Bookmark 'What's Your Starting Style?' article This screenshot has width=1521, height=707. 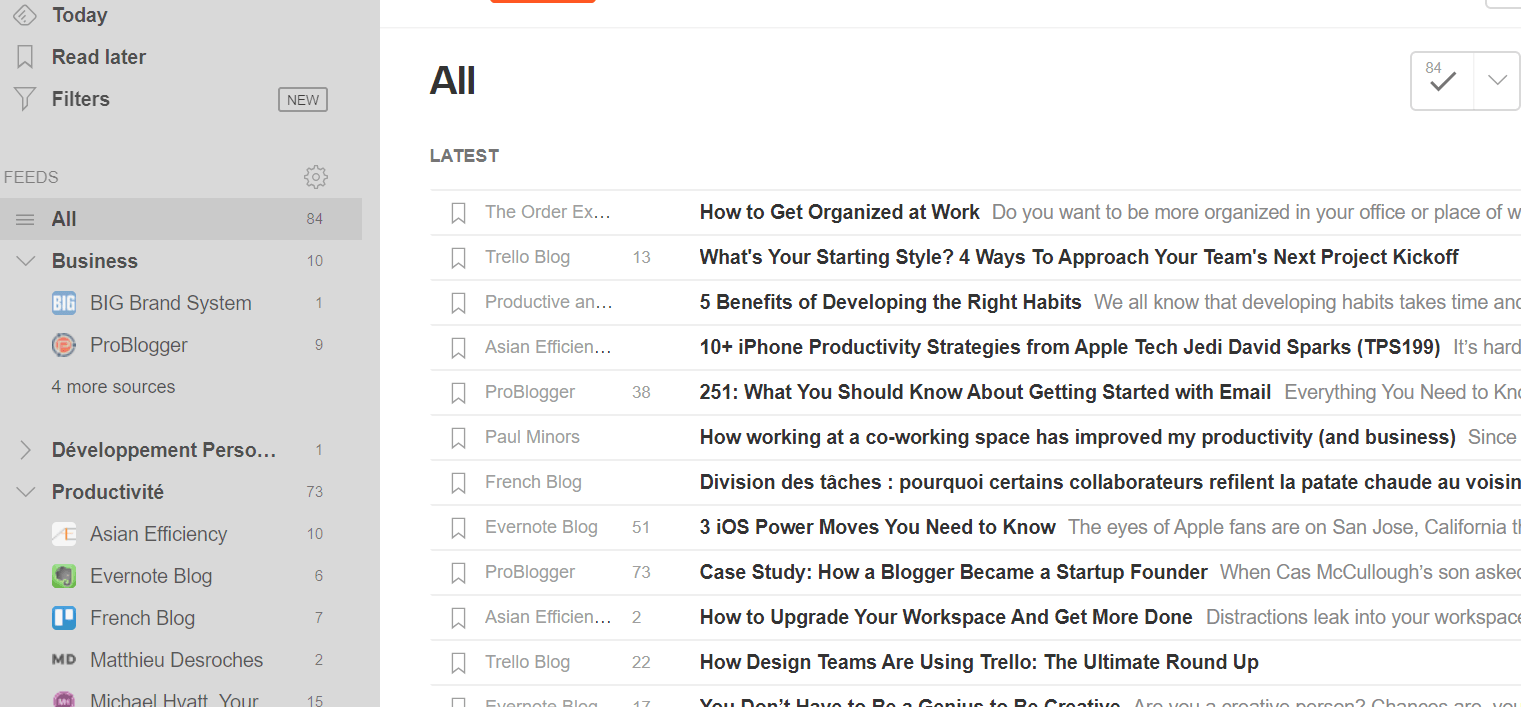coord(458,257)
